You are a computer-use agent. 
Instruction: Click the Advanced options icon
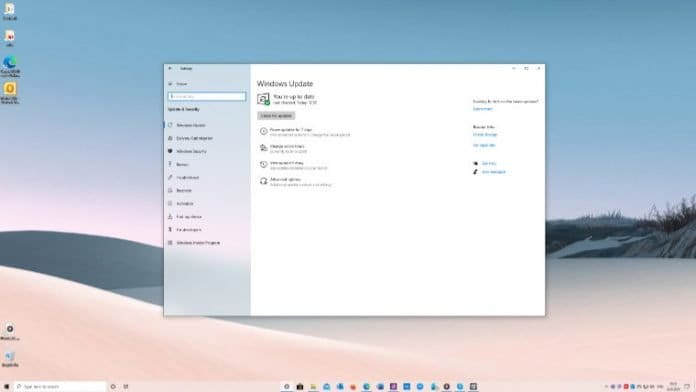pyautogui.click(x=263, y=181)
